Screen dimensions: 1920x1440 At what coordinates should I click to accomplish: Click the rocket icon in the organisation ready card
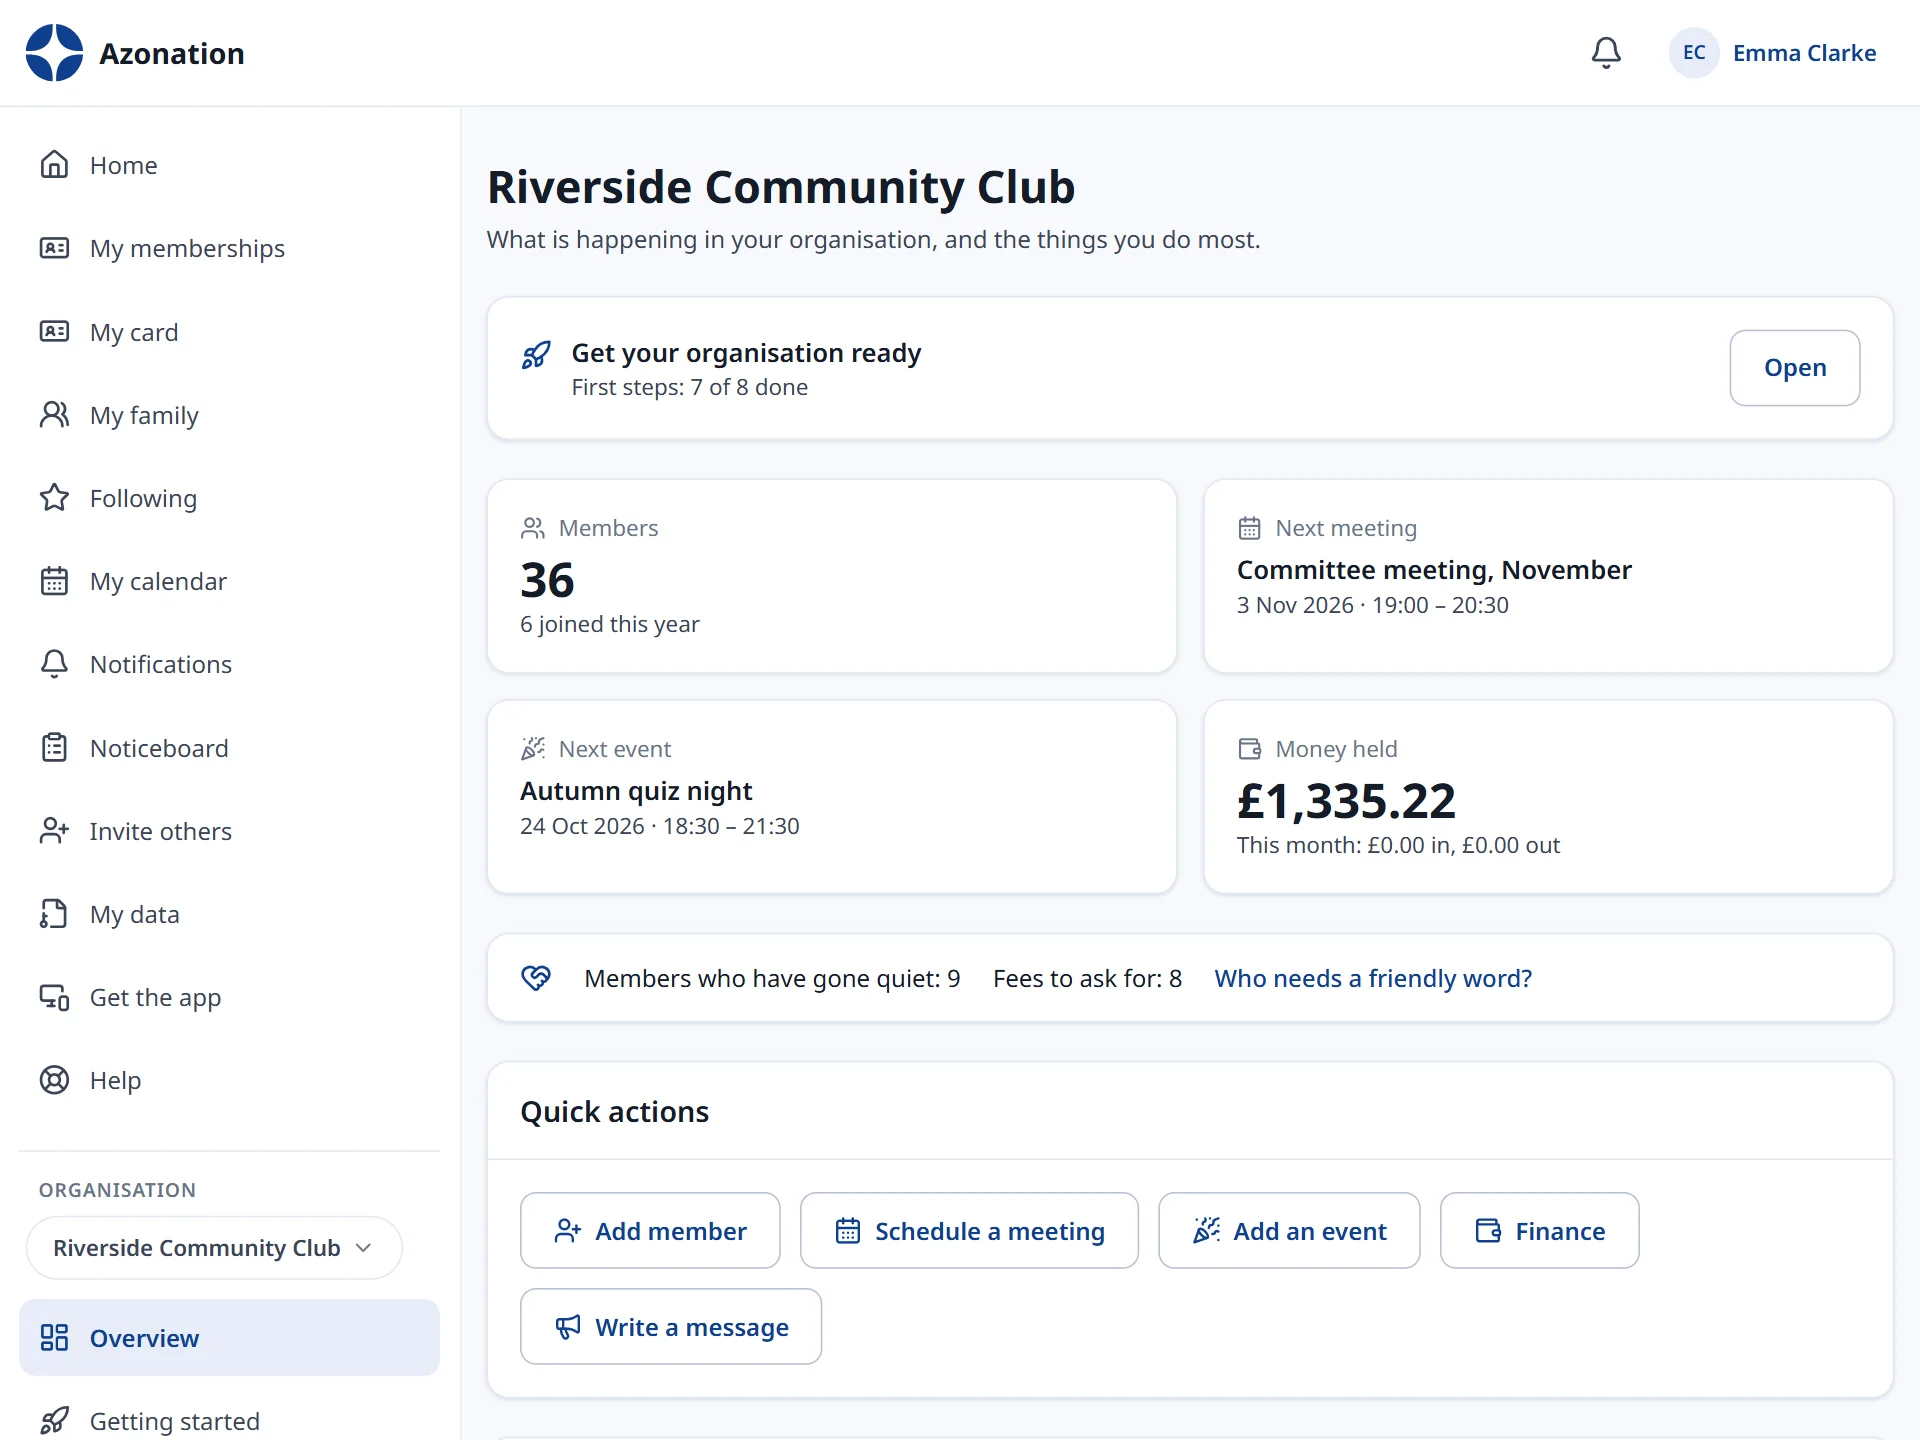[x=536, y=354]
